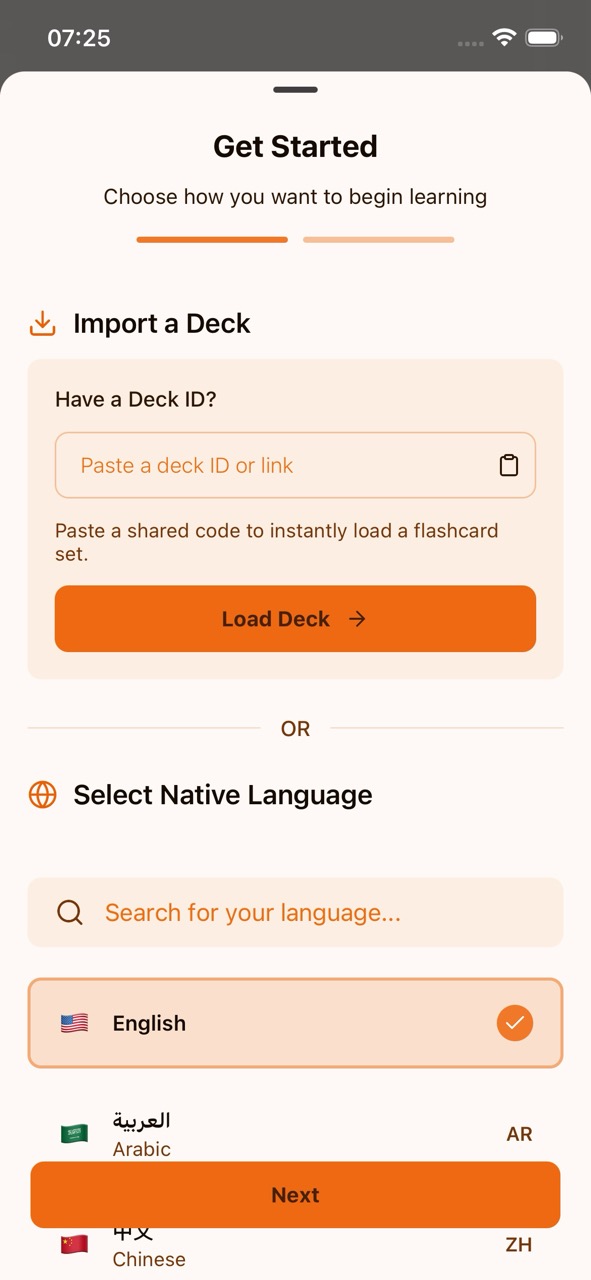This screenshot has width=591, height=1280.
Task: Select Arabic as native language
Action: pos(141,1134)
